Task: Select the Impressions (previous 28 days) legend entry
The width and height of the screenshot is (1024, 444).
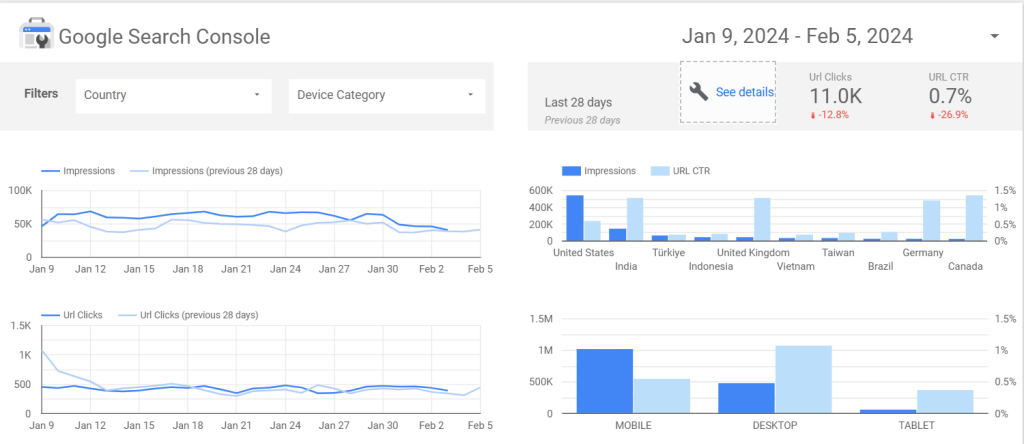Action: (x=206, y=171)
